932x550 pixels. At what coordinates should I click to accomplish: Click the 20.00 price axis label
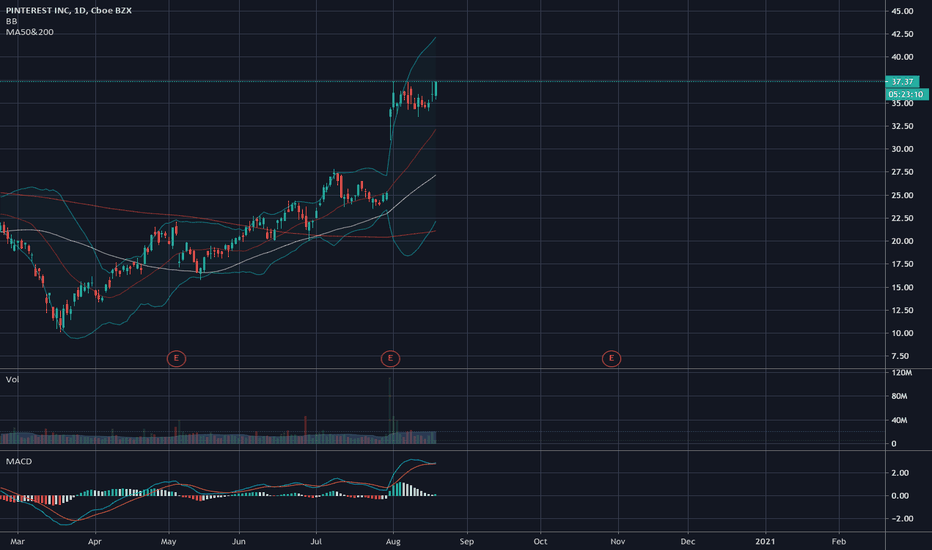tap(902, 241)
